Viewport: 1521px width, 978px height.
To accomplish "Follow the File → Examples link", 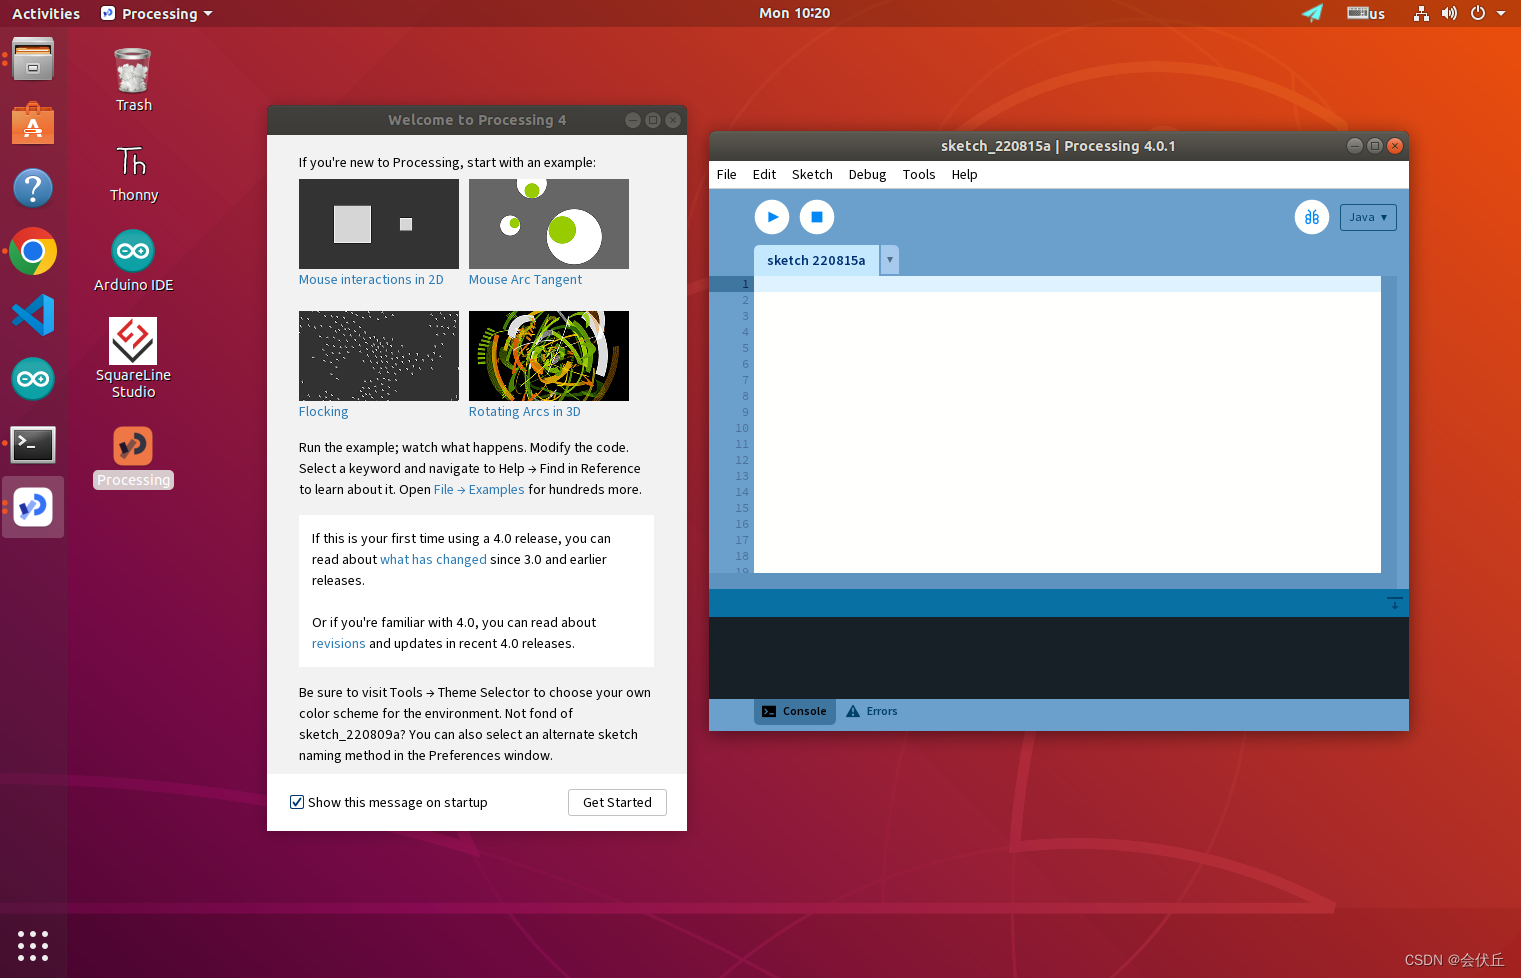I will (479, 490).
